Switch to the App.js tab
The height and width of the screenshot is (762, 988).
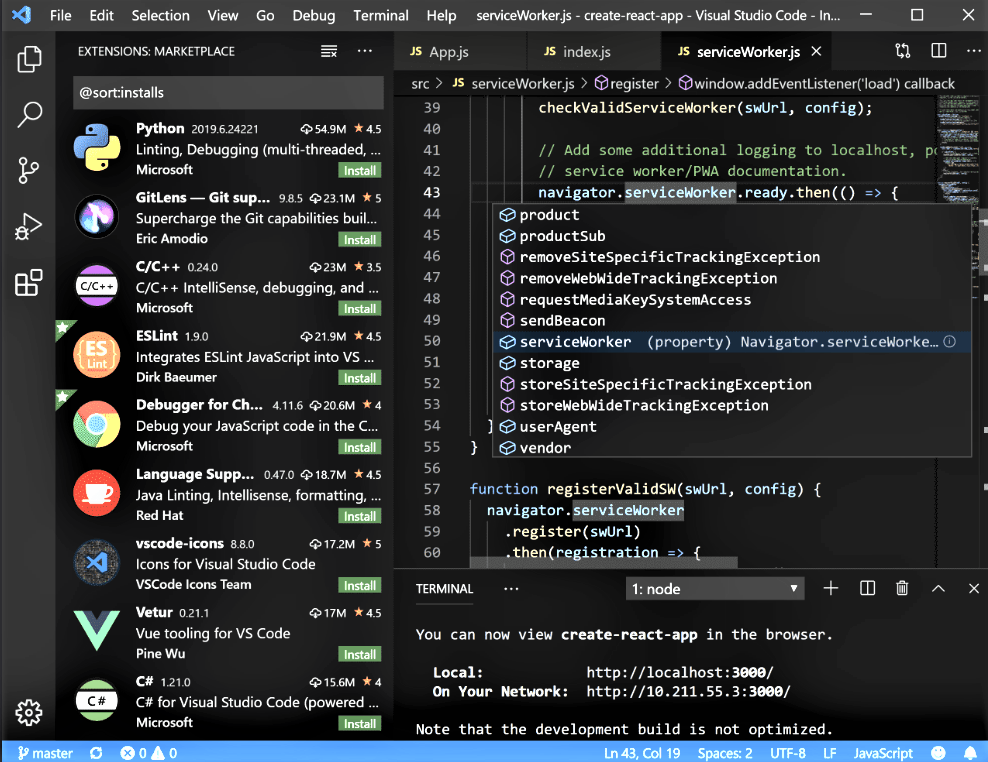460,51
